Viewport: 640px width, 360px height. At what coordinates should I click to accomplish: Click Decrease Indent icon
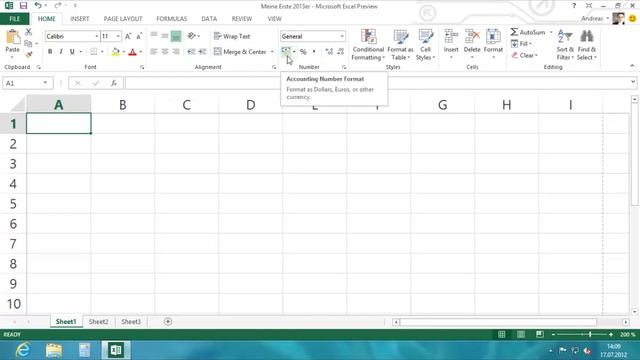pyautogui.click(x=191, y=52)
